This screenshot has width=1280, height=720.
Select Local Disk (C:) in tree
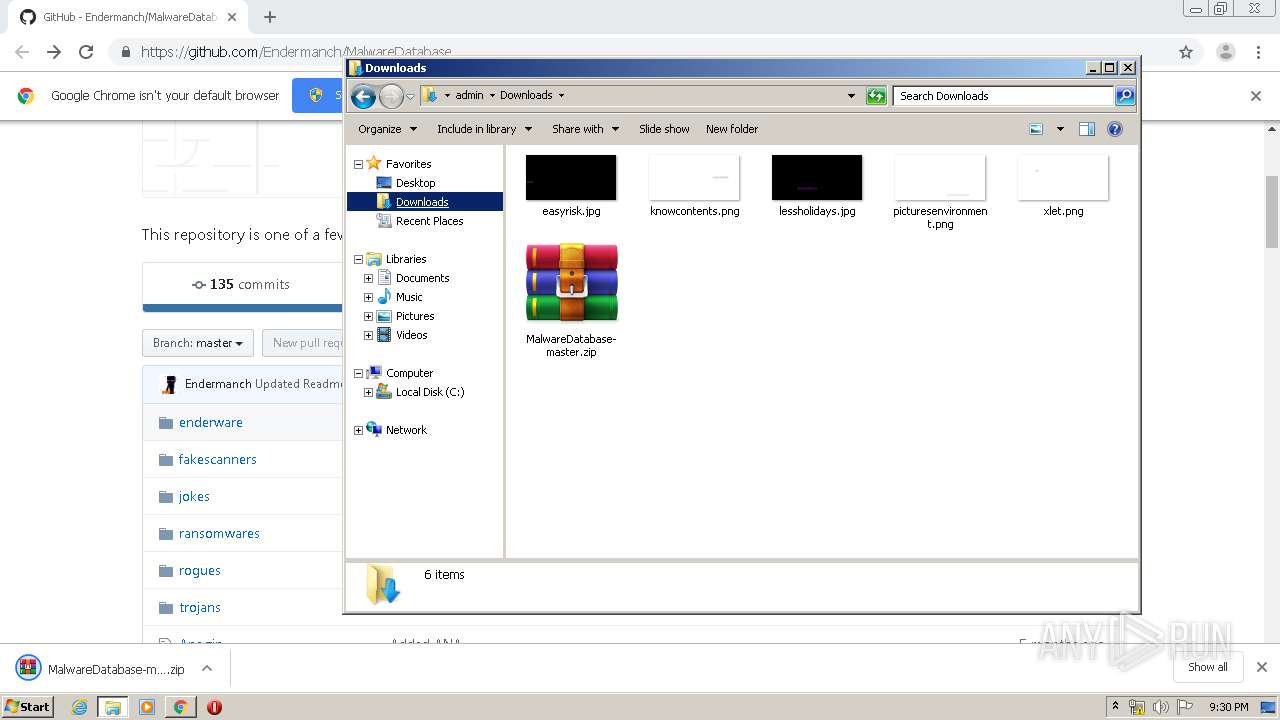pos(429,392)
